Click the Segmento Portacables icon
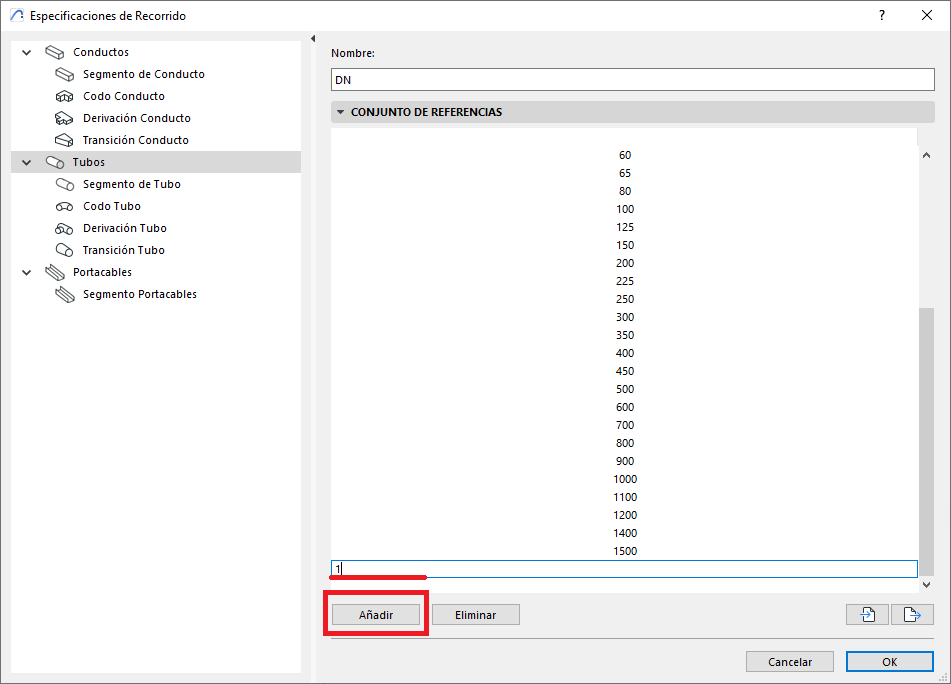Viewport: 951px width, 684px height. pos(65,295)
